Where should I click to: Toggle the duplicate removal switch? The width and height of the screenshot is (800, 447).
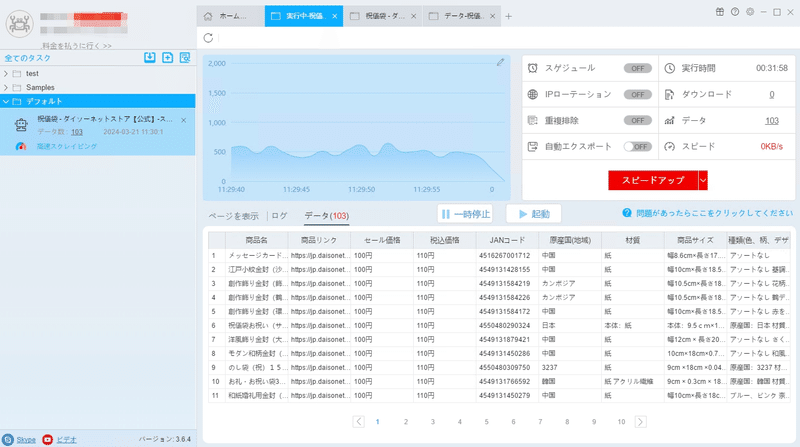pyautogui.click(x=638, y=120)
